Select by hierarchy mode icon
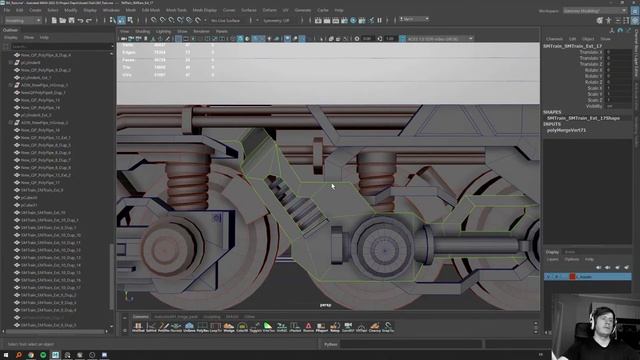The height and width of the screenshot is (360, 640). point(113,20)
